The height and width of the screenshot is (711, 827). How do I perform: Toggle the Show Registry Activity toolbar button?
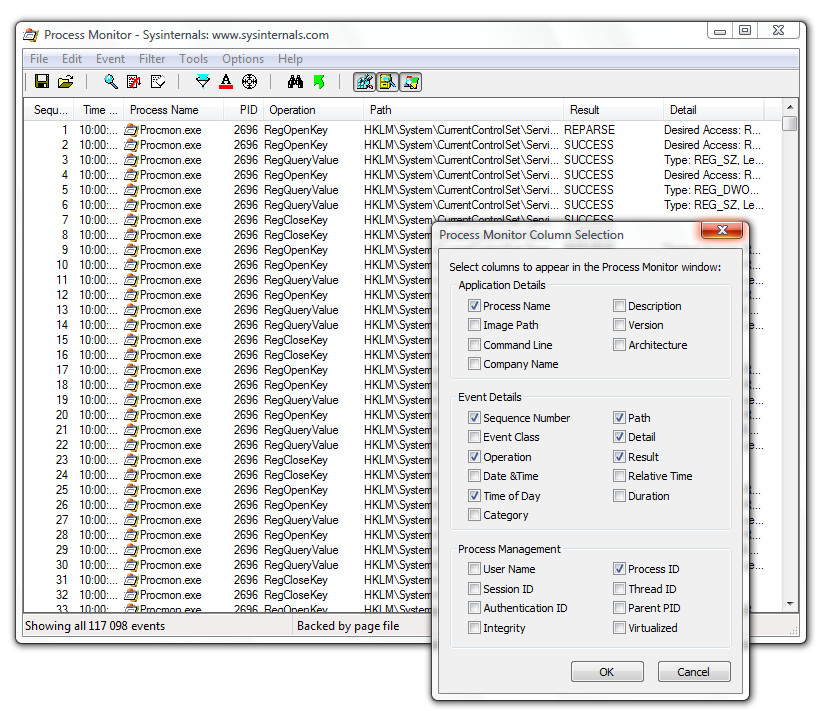(364, 82)
